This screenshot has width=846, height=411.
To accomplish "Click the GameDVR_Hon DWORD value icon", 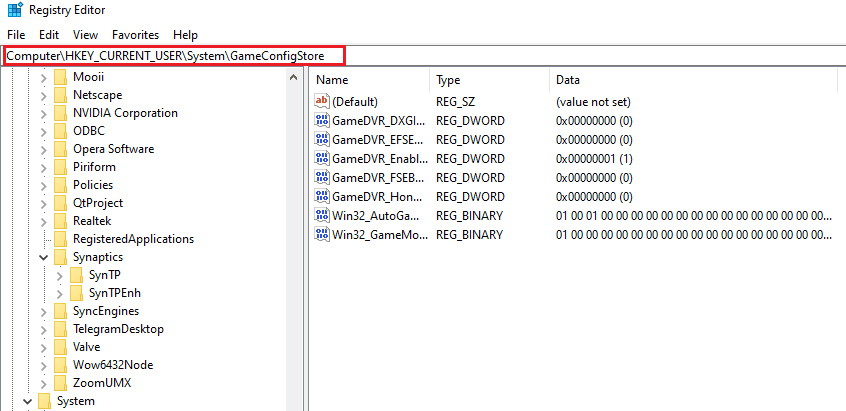I will (322, 196).
